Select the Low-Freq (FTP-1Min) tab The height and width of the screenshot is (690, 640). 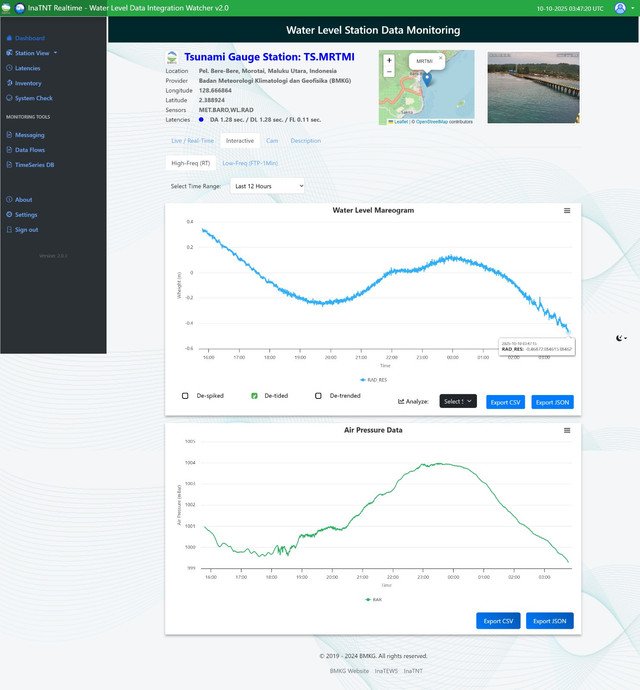[x=250, y=162]
